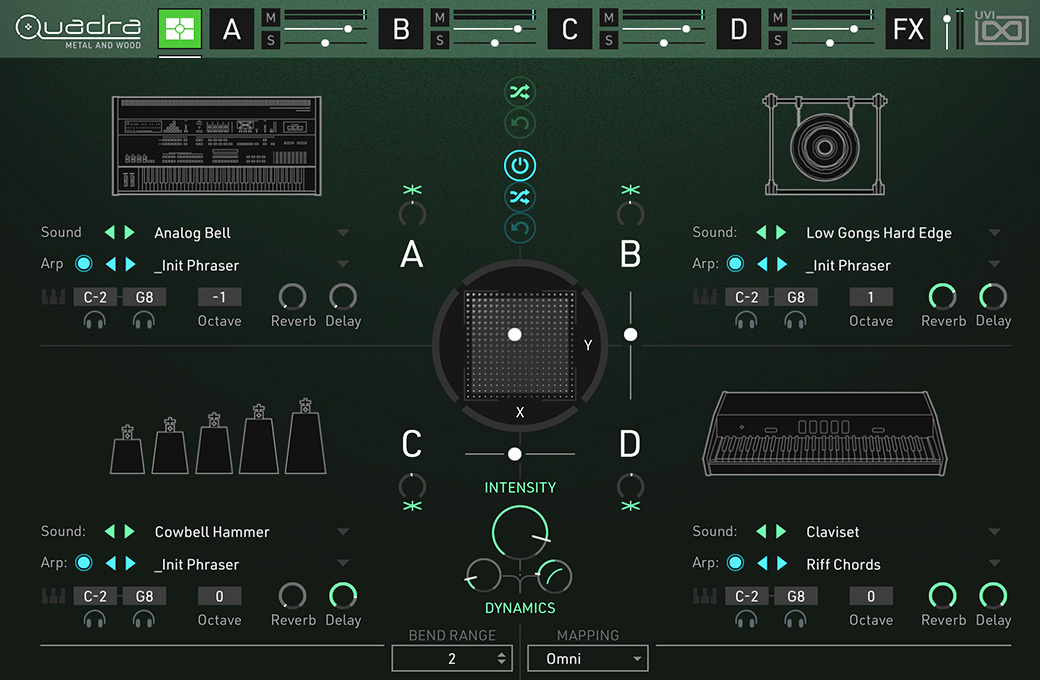
Task: Toggle the Arp switch for Analog Bell layer
Action: click(x=84, y=265)
